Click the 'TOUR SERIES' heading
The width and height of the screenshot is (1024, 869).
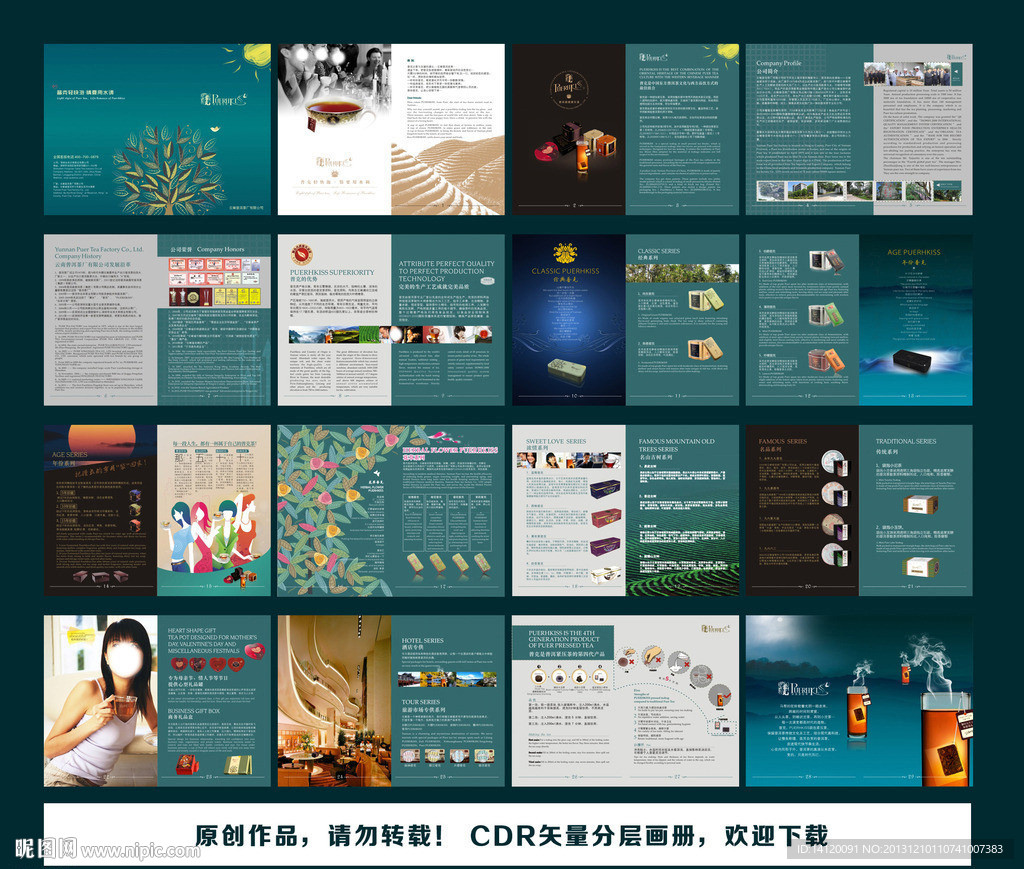(421, 702)
